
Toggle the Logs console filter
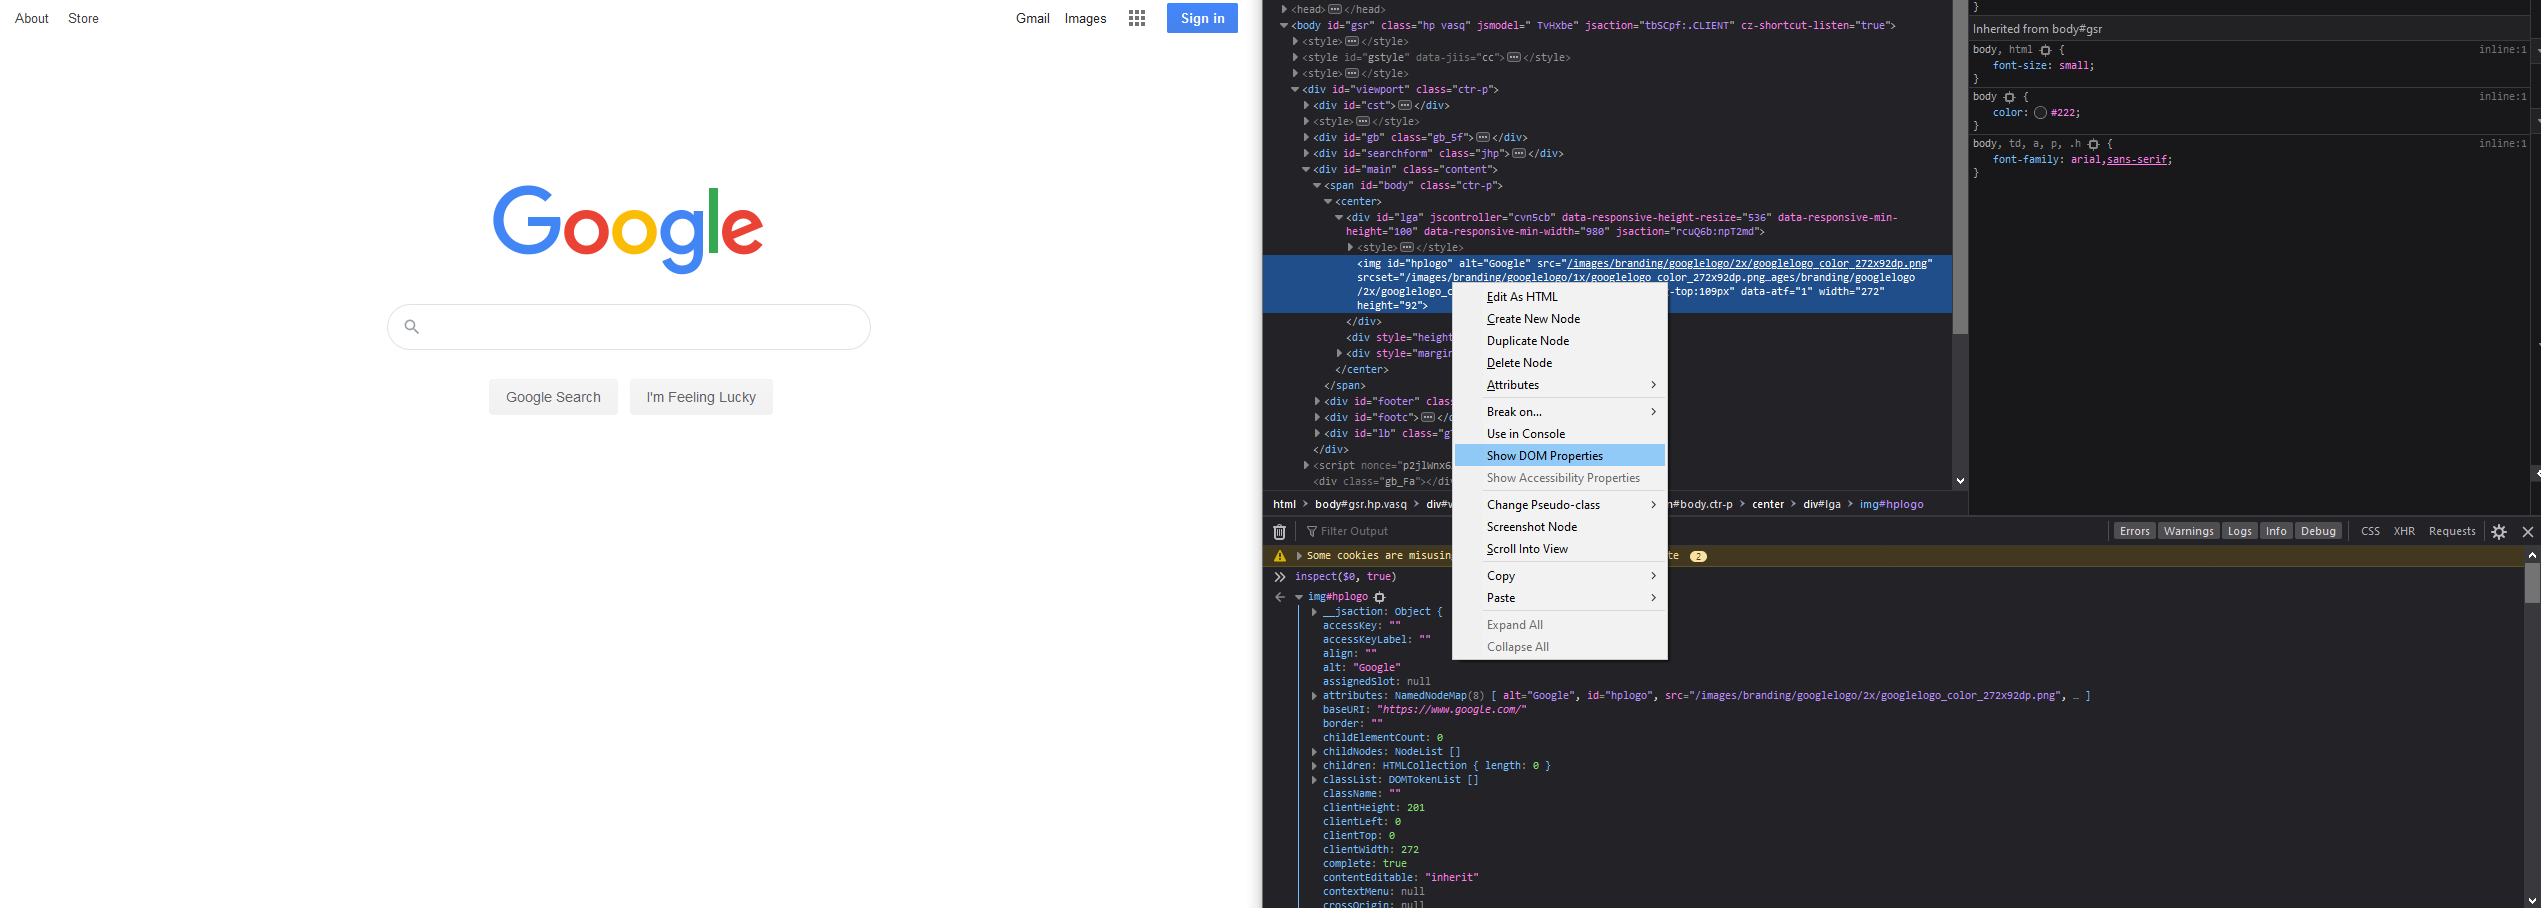[x=2240, y=531]
